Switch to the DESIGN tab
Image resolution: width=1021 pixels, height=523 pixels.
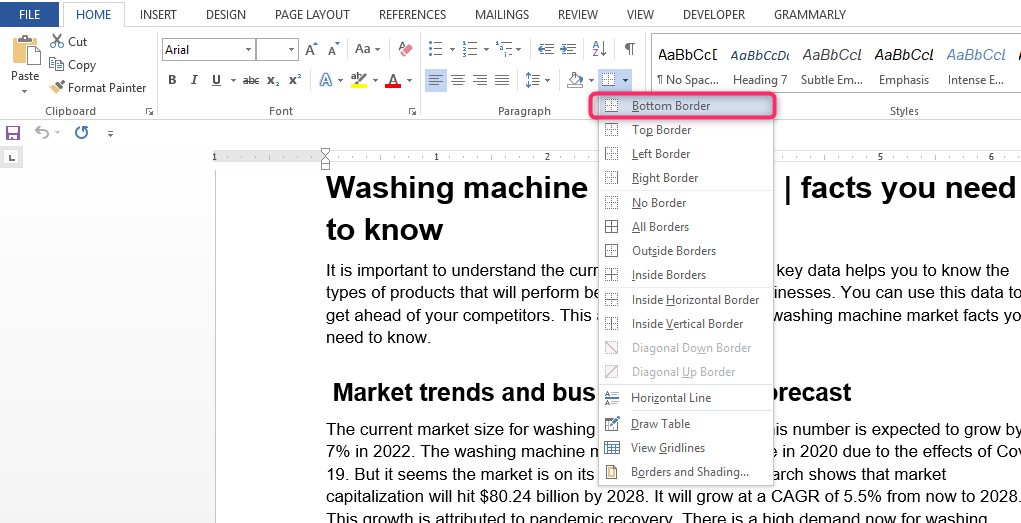pos(226,14)
